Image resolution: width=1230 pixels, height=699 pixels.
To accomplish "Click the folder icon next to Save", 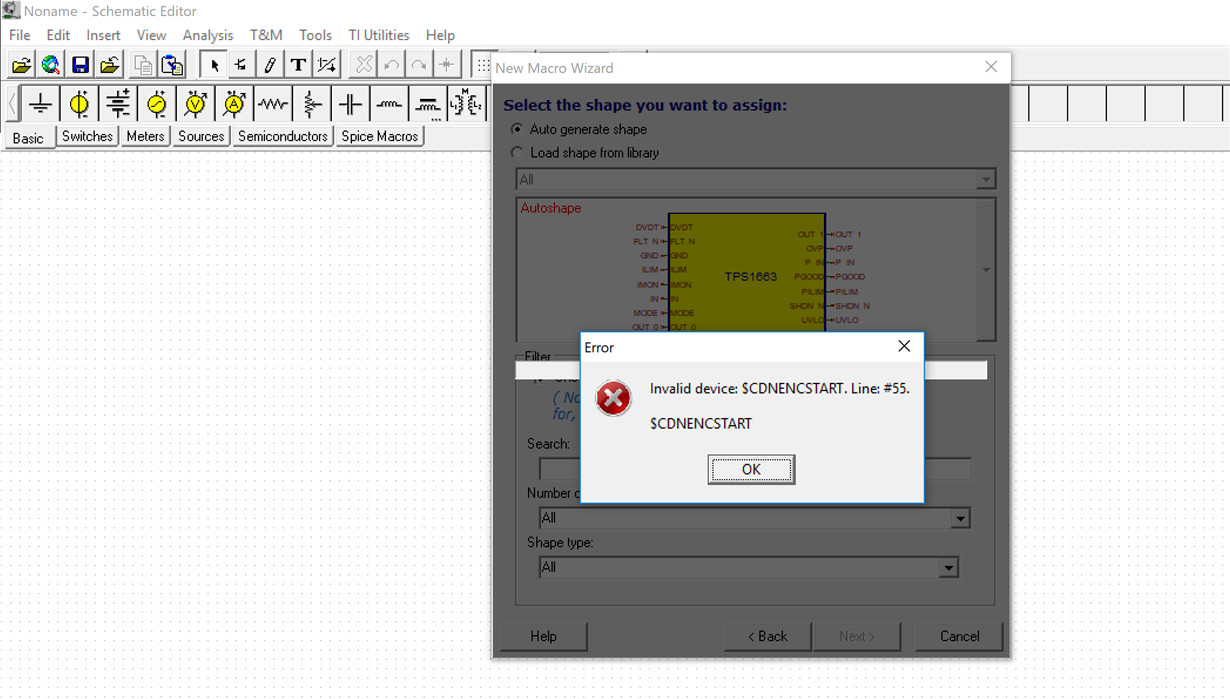I will pos(110,65).
